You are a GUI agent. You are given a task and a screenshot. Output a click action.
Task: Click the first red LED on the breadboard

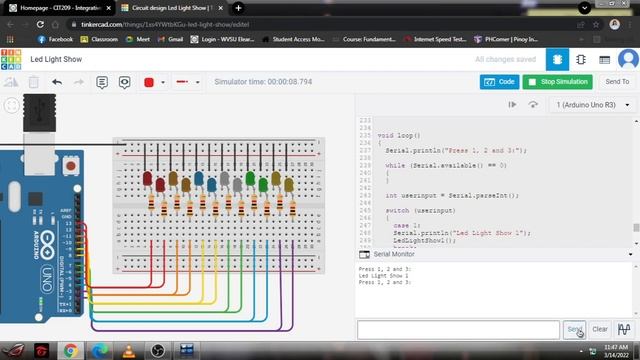(147, 179)
